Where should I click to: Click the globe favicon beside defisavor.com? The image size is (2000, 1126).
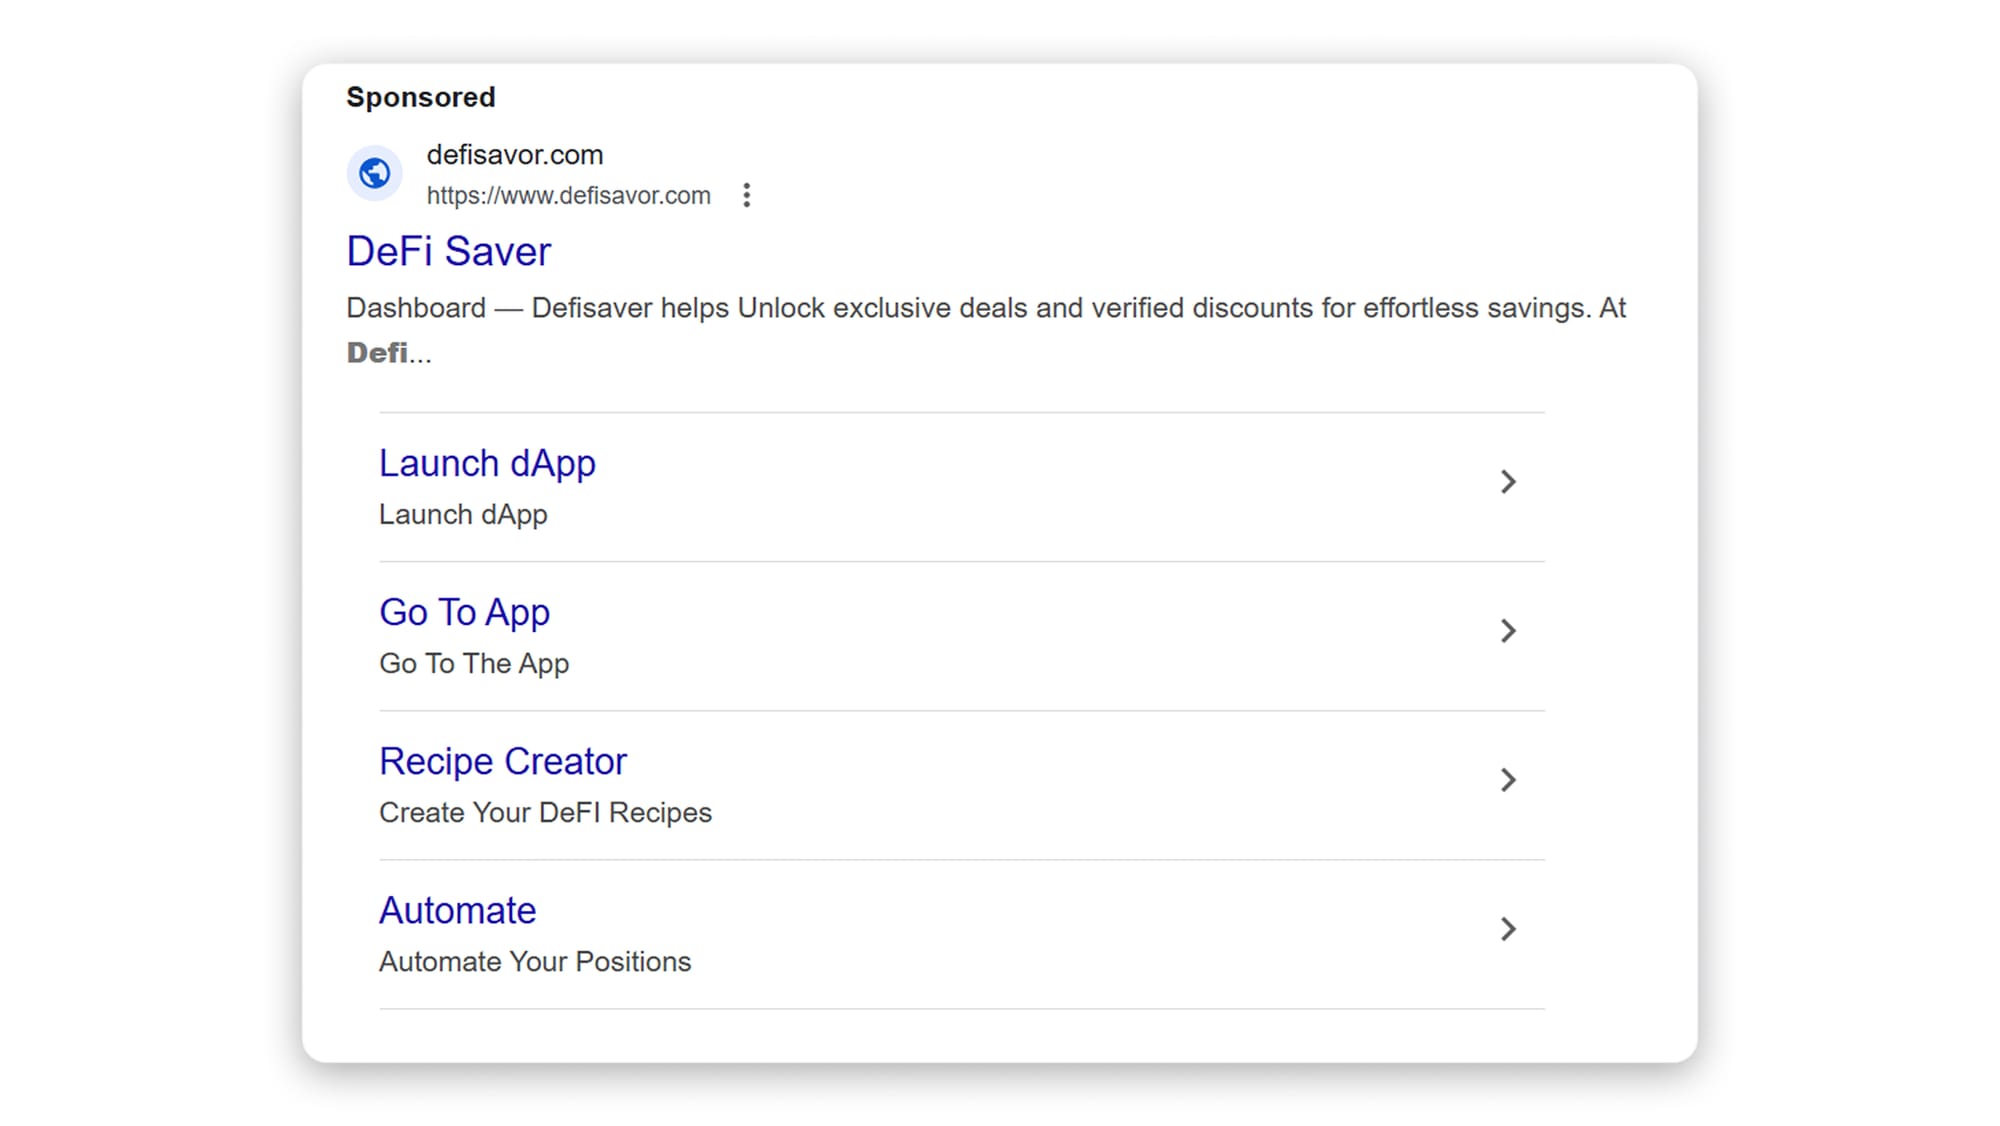point(374,174)
